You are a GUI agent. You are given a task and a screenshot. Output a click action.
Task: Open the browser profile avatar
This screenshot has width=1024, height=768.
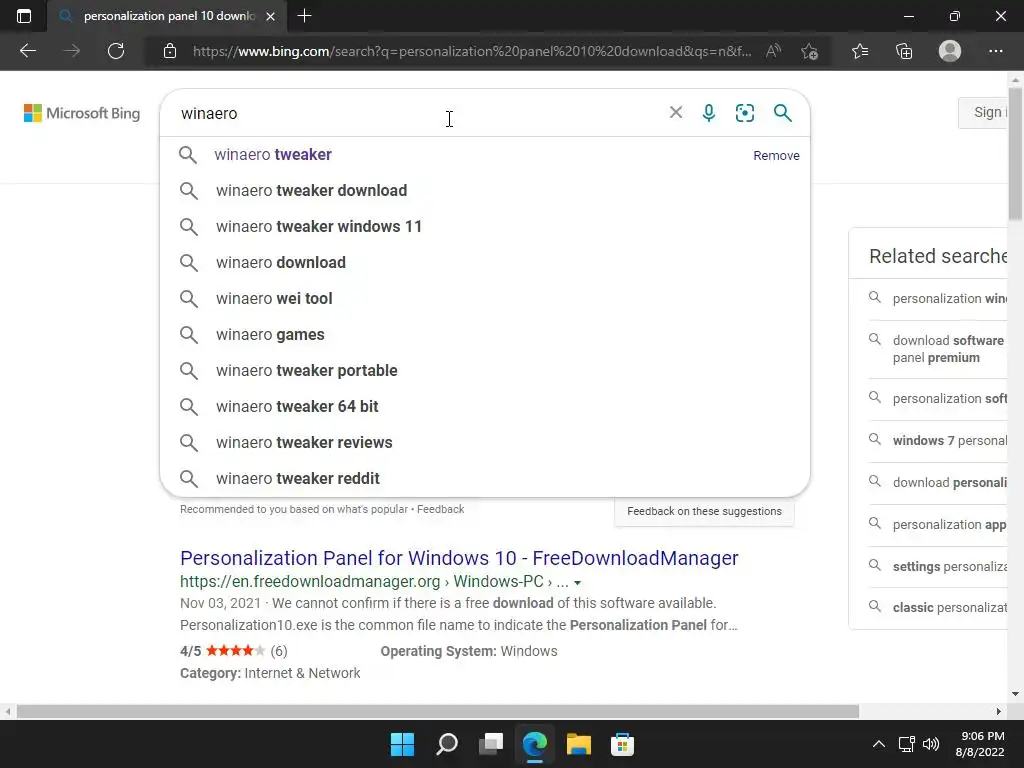[950, 51]
